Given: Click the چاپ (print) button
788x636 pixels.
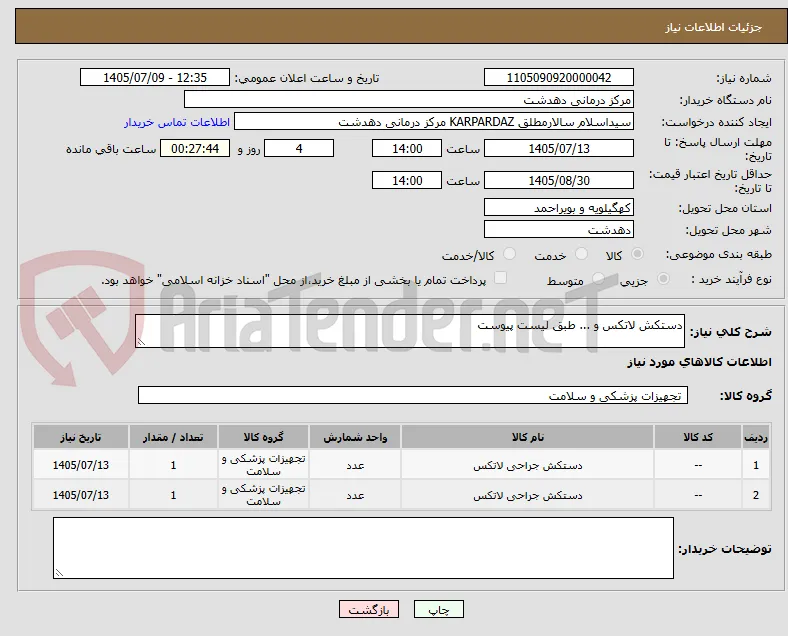Looking at the screenshot, I should [439, 609].
